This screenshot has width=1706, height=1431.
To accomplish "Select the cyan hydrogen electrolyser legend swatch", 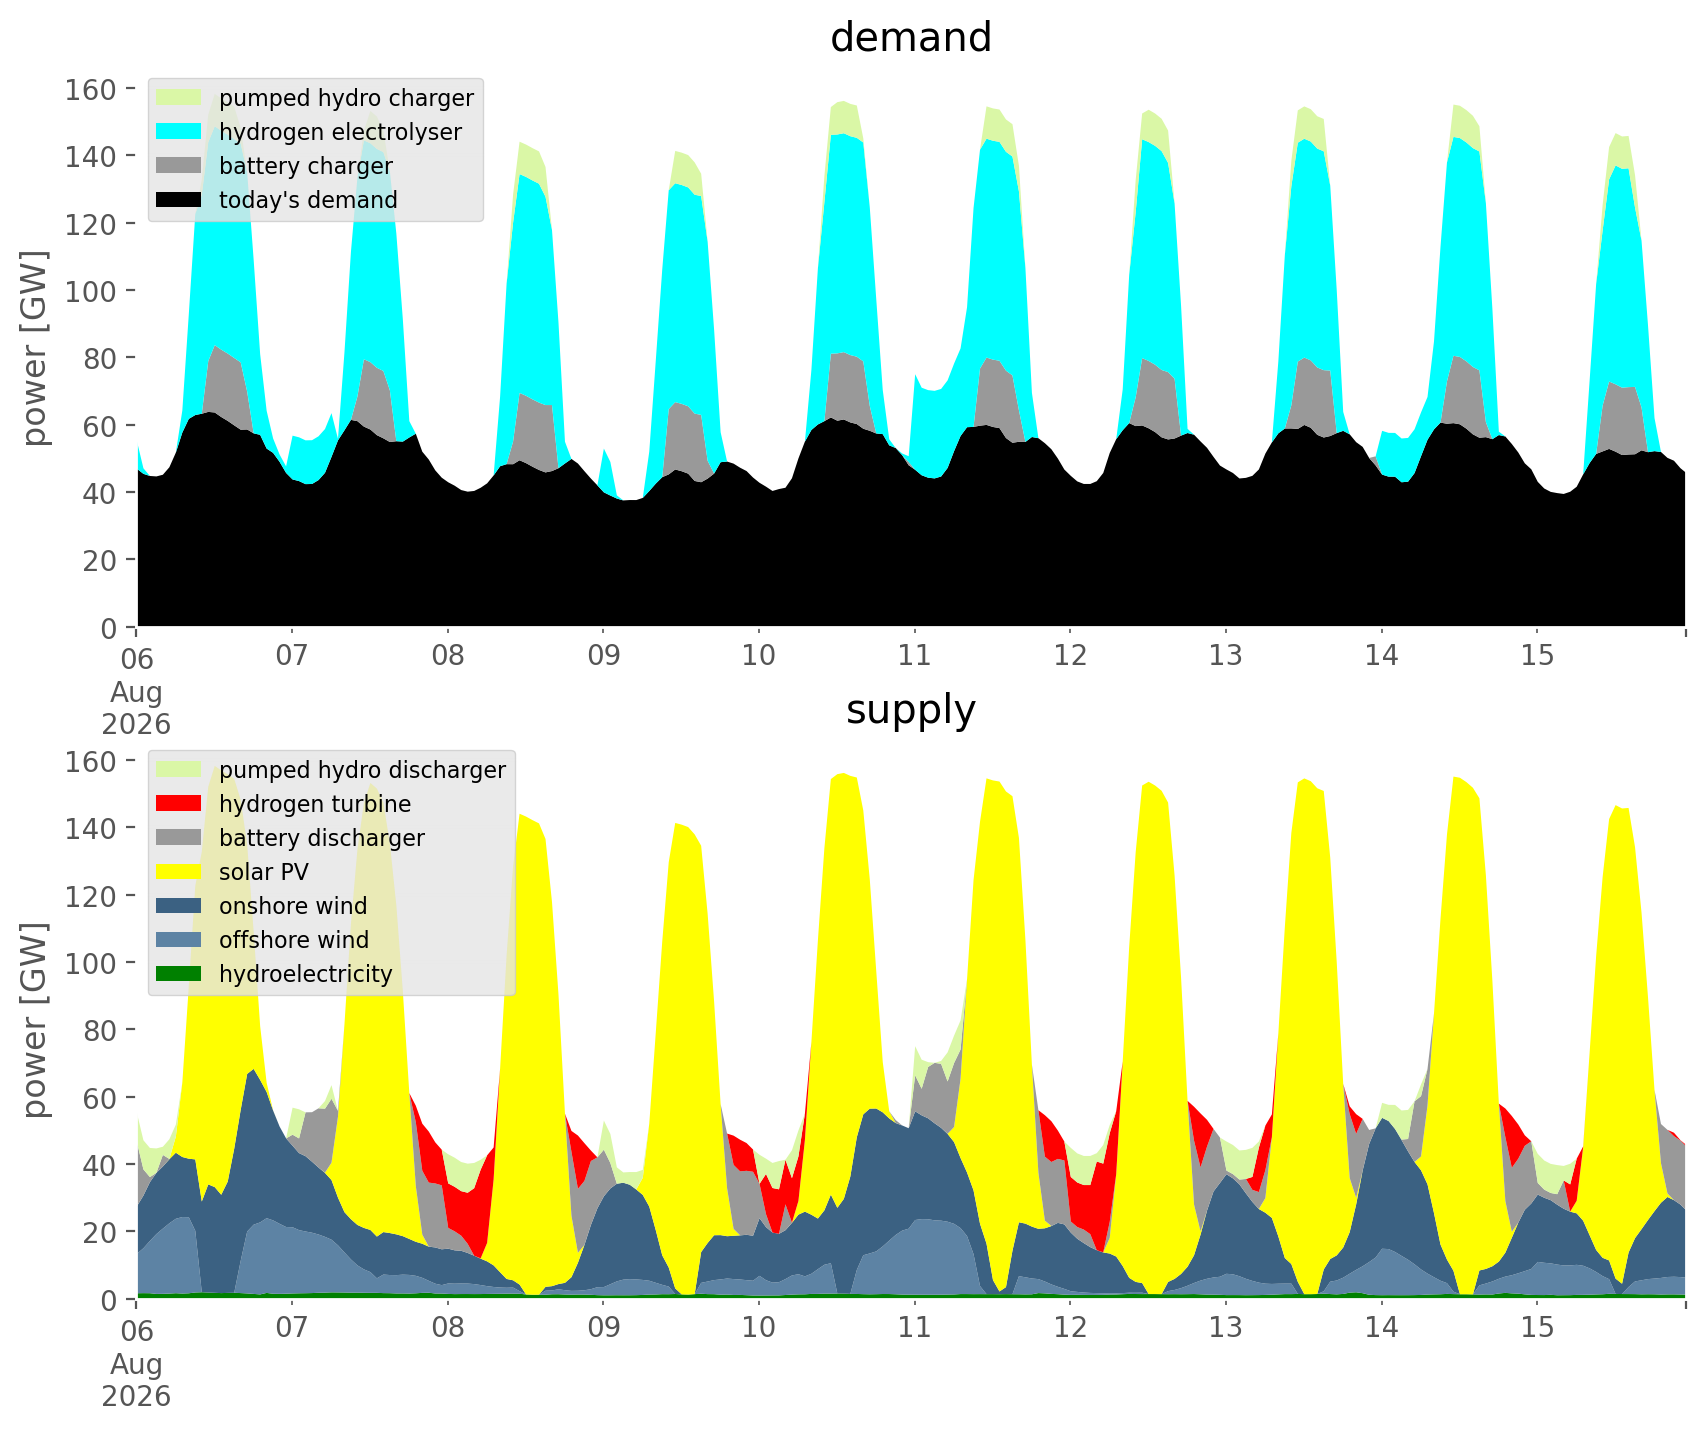I will coord(179,132).
